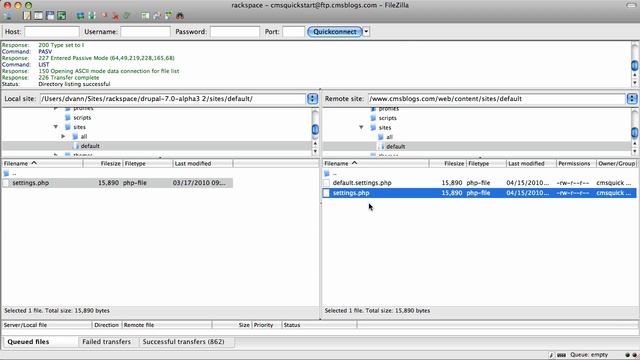Screen dimensions: 640x360
Task: Click the local 'scripts' folder icon
Action: [x=68, y=118]
